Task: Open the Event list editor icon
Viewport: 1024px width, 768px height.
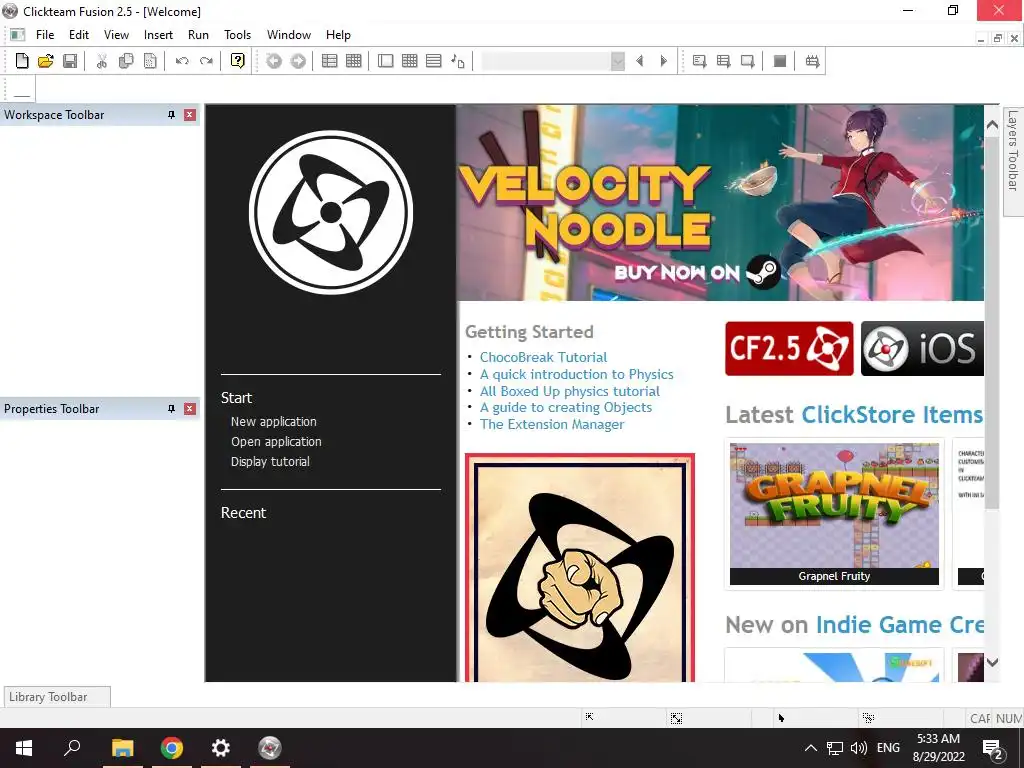Action: point(434,61)
